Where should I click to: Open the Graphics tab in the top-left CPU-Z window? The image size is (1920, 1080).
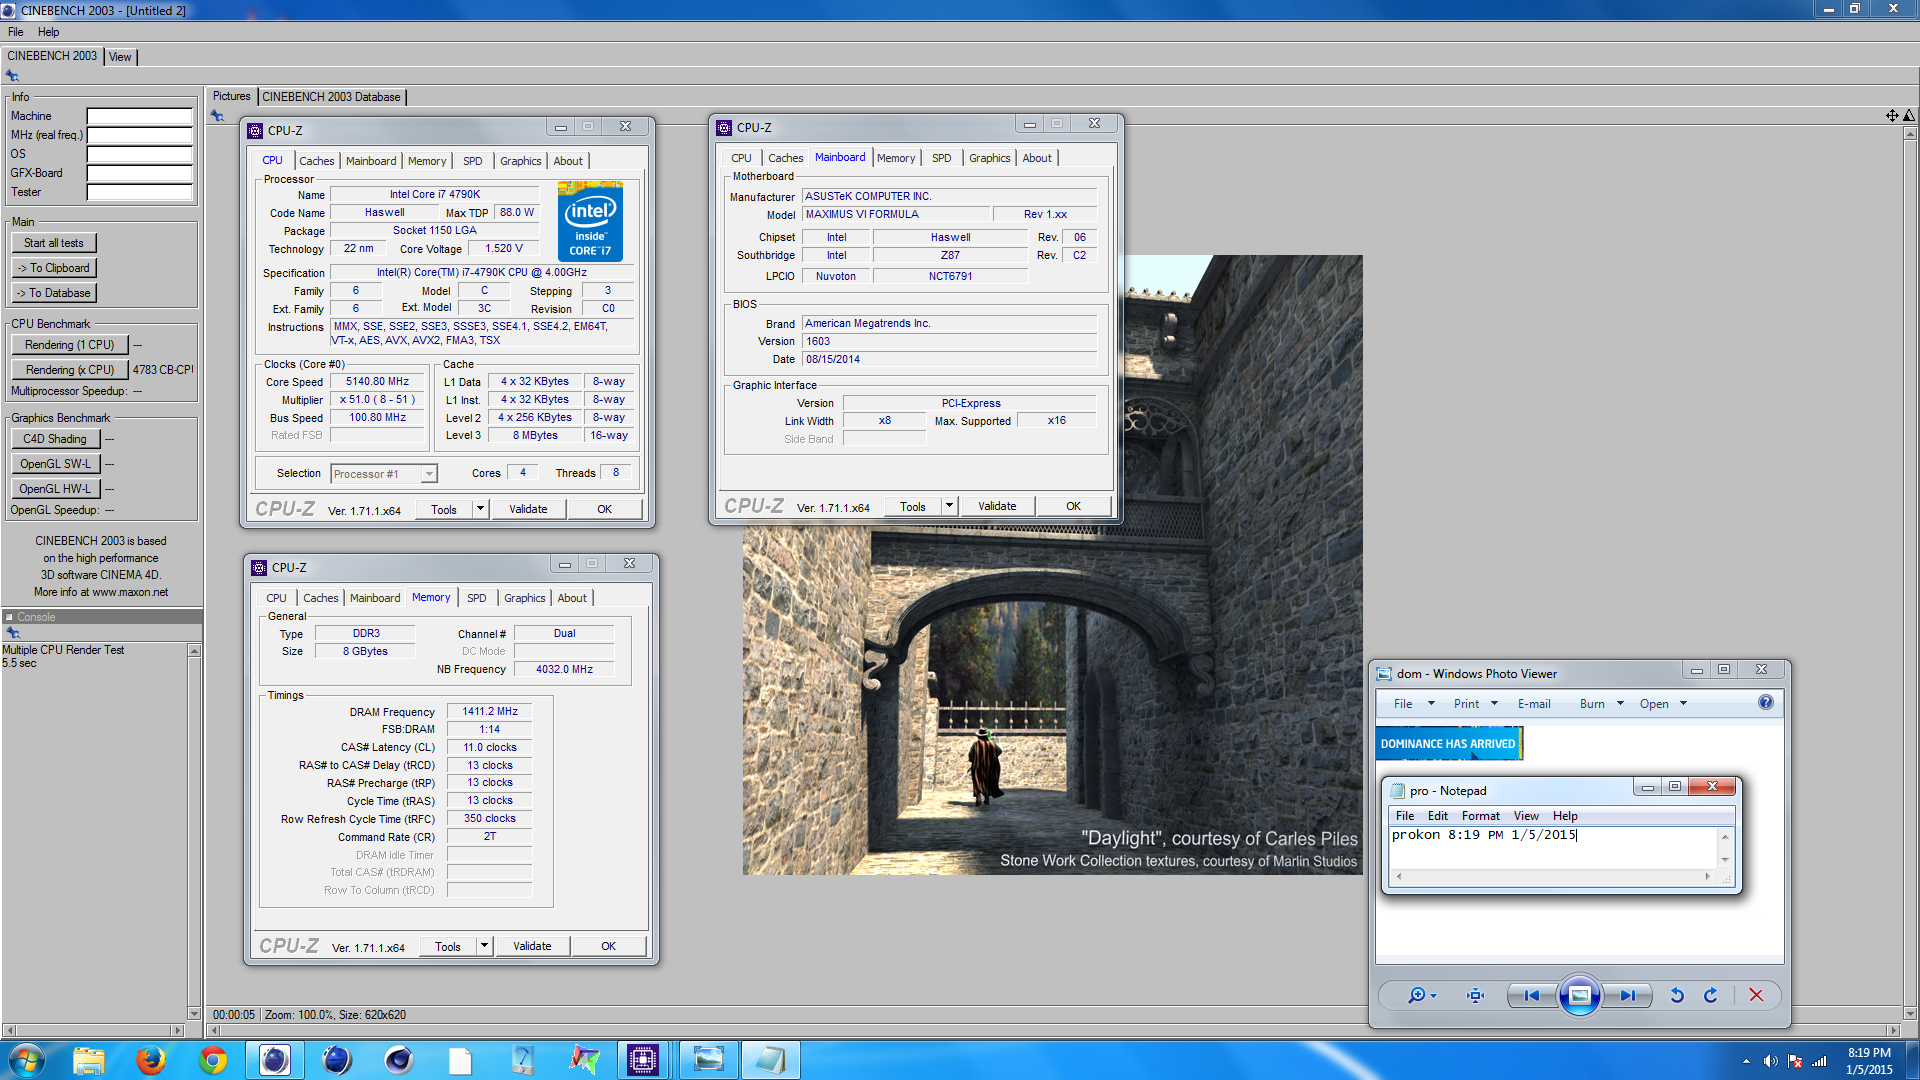pyautogui.click(x=520, y=161)
